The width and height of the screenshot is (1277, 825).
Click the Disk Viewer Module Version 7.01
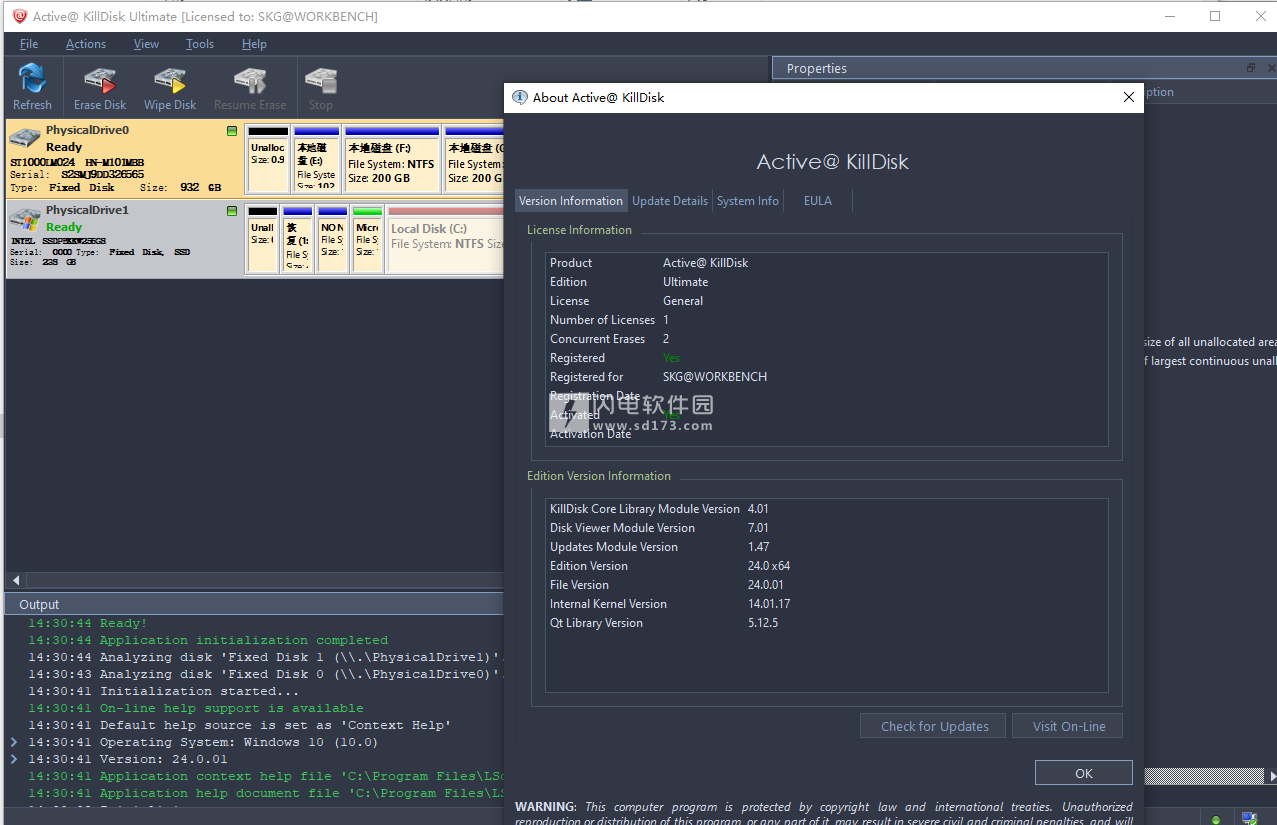758,528
